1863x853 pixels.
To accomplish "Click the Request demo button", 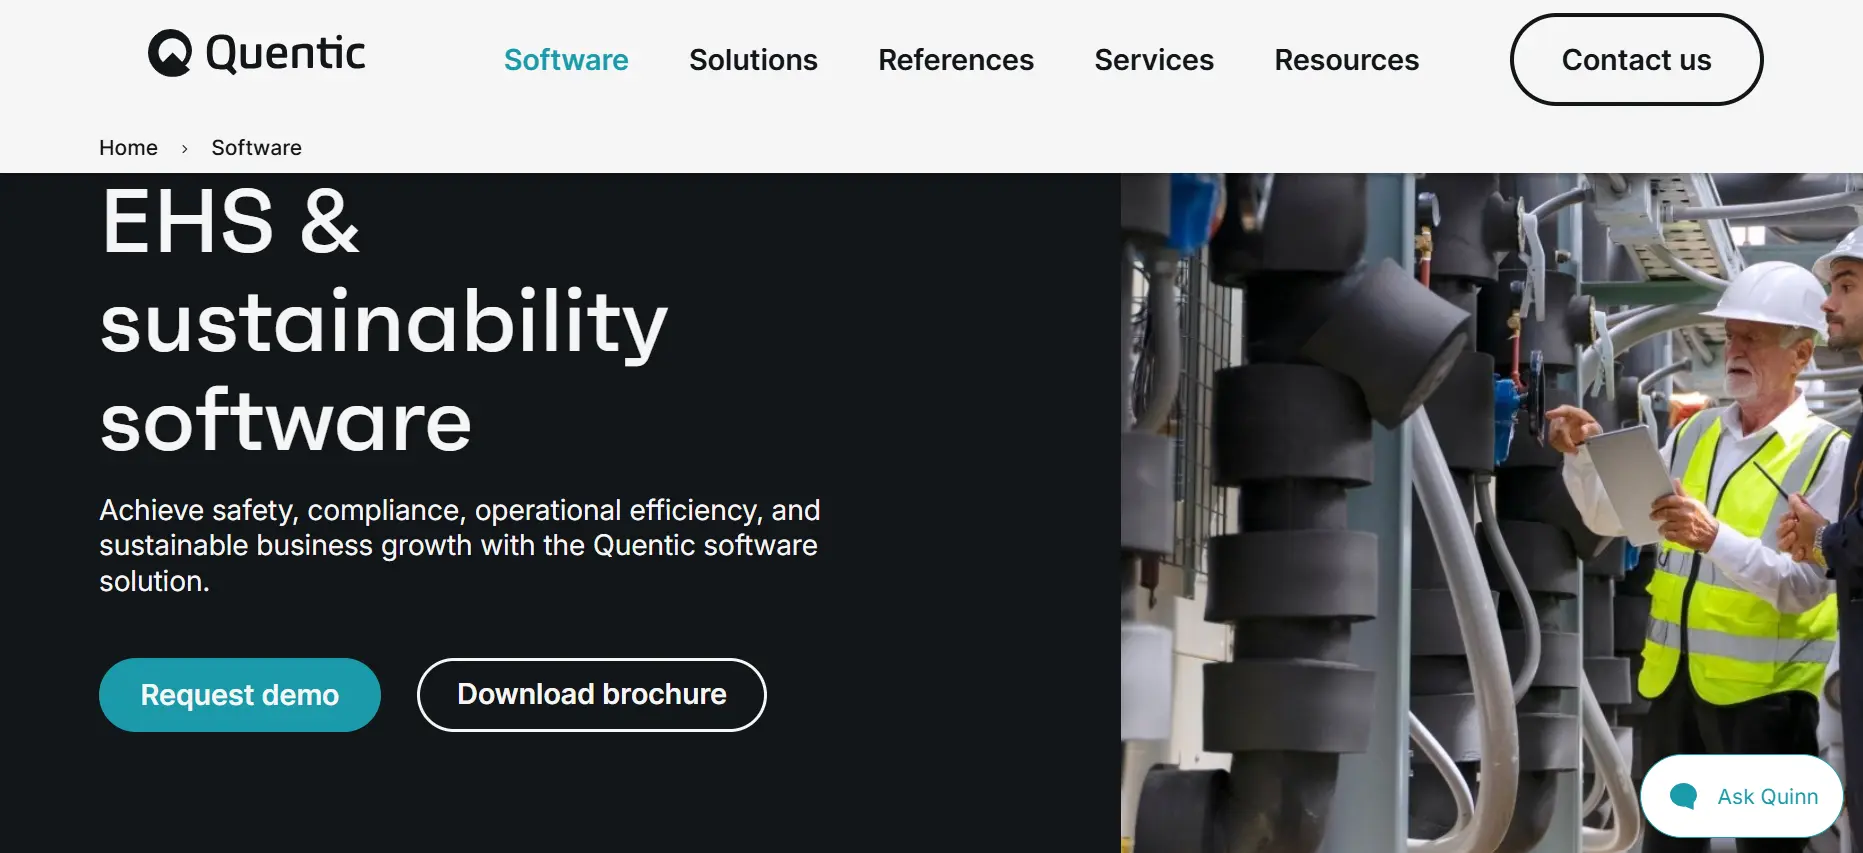I will (240, 695).
